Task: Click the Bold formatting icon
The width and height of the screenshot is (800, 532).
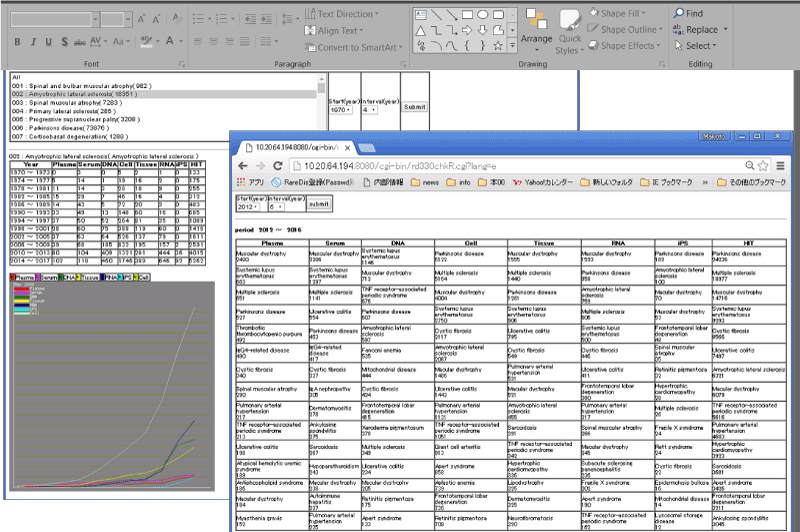Action: pos(18,41)
